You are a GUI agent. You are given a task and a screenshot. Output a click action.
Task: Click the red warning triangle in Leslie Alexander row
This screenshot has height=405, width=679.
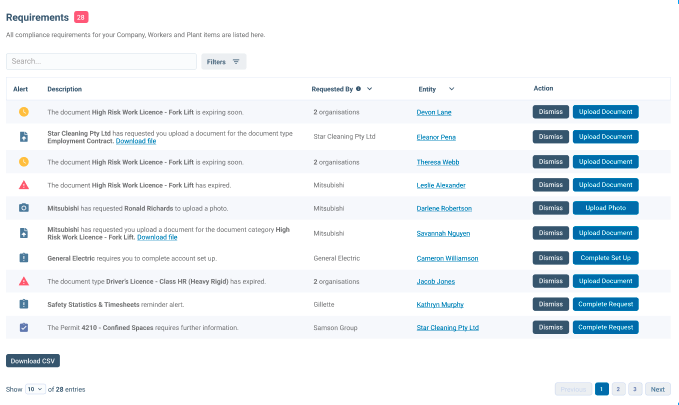click(x=24, y=185)
